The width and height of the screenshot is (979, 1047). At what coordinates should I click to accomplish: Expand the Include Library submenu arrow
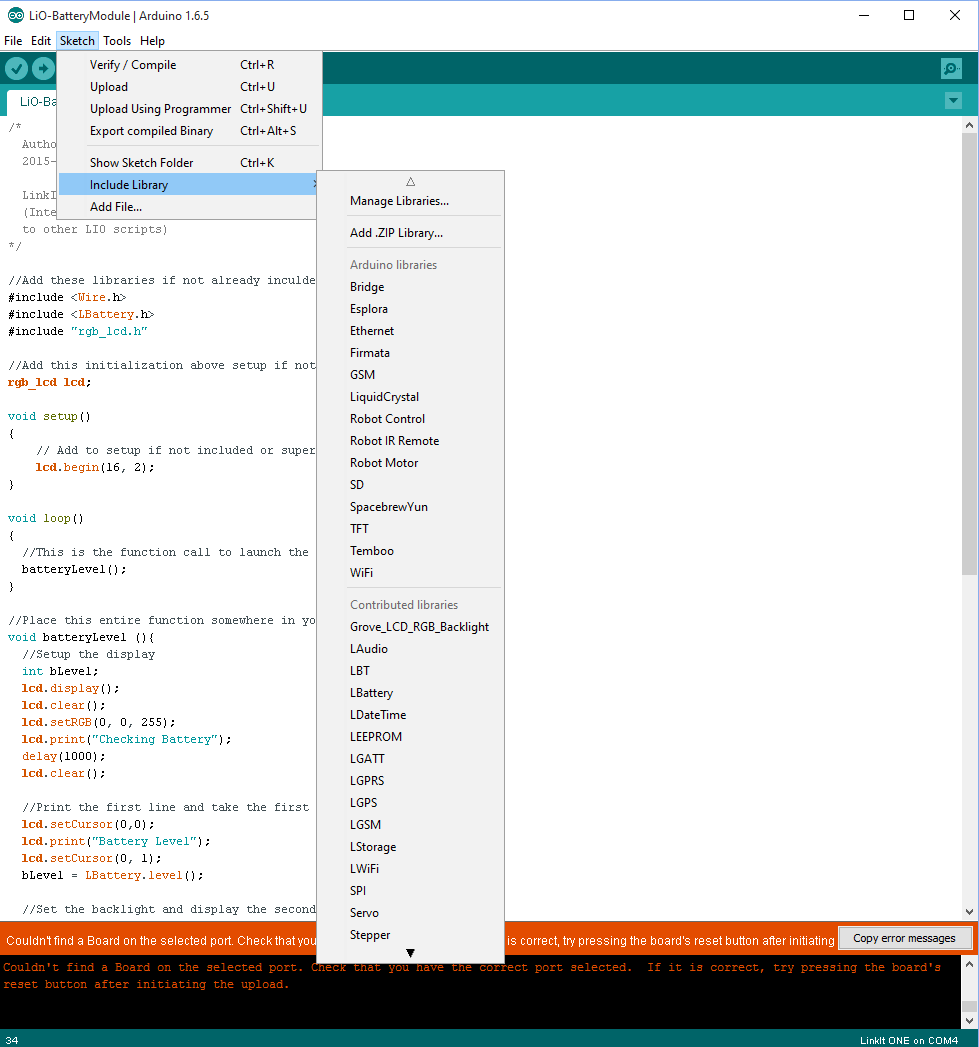pos(315,184)
